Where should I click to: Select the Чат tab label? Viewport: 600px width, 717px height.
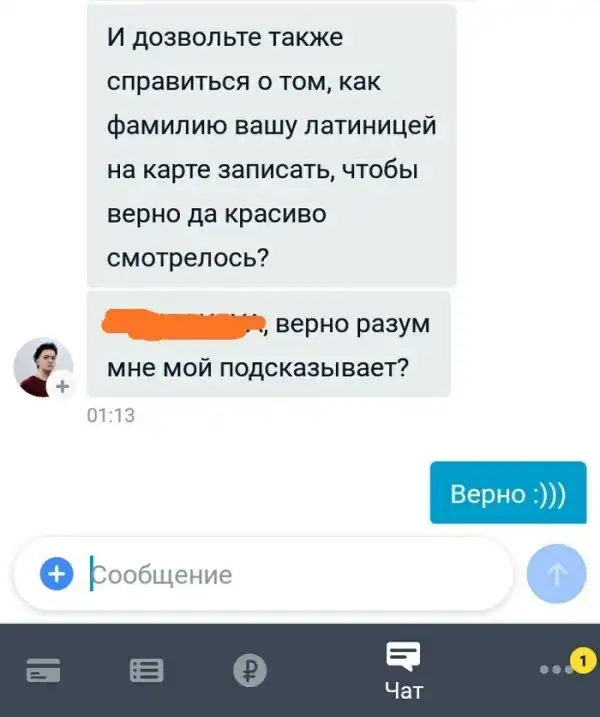[x=404, y=690]
